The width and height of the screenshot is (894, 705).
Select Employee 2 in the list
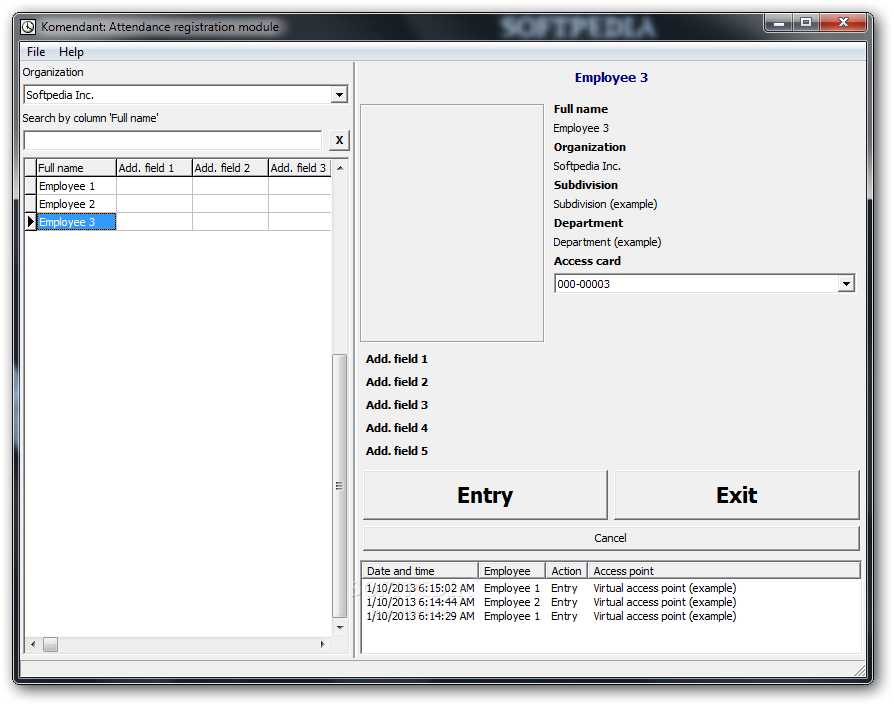[x=76, y=204]
